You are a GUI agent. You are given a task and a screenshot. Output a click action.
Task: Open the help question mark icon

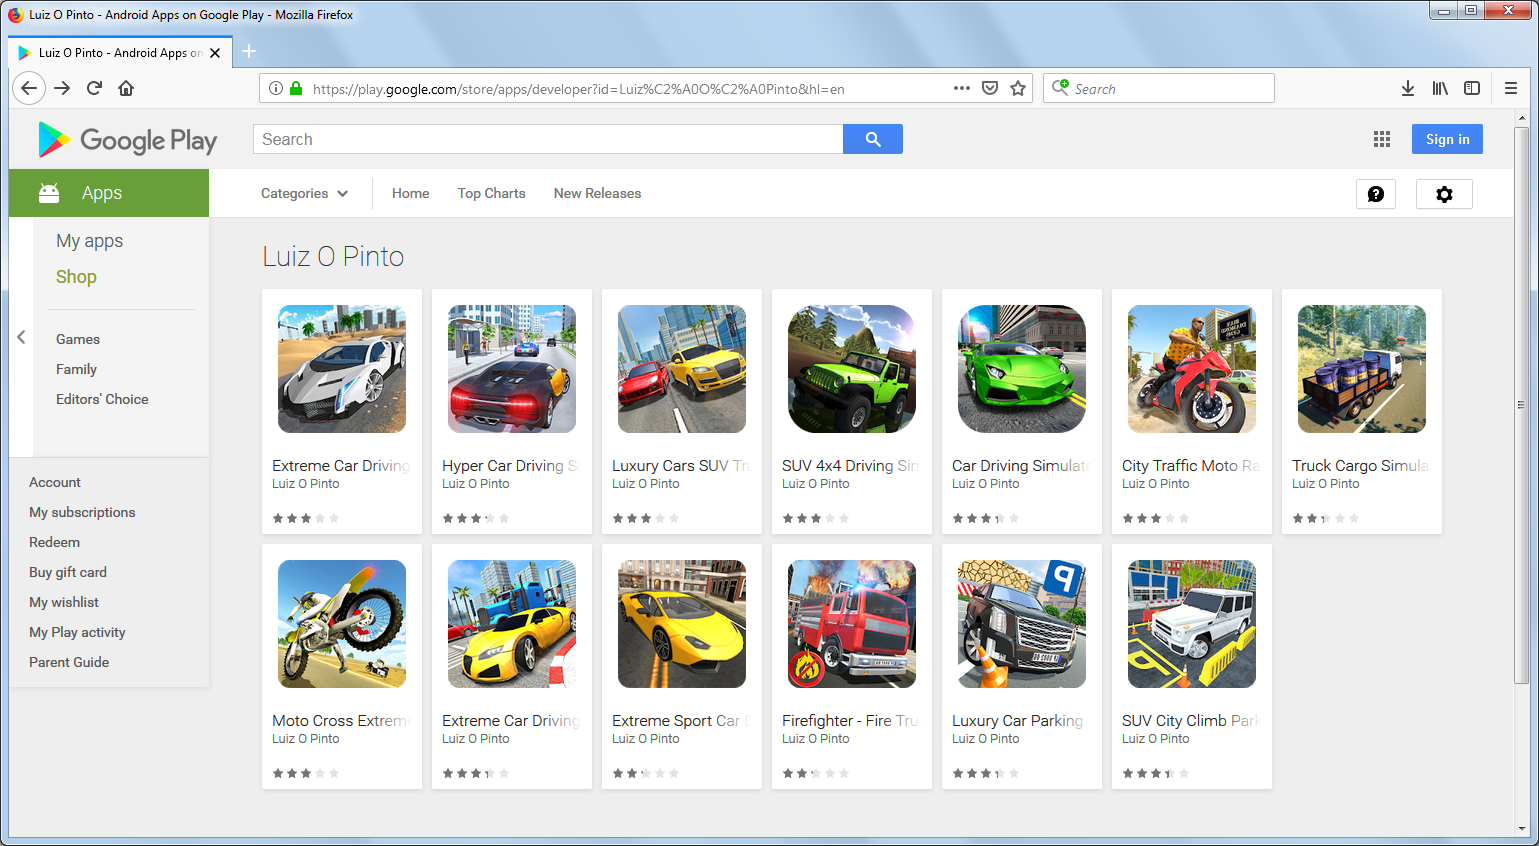click(1375, 194)
